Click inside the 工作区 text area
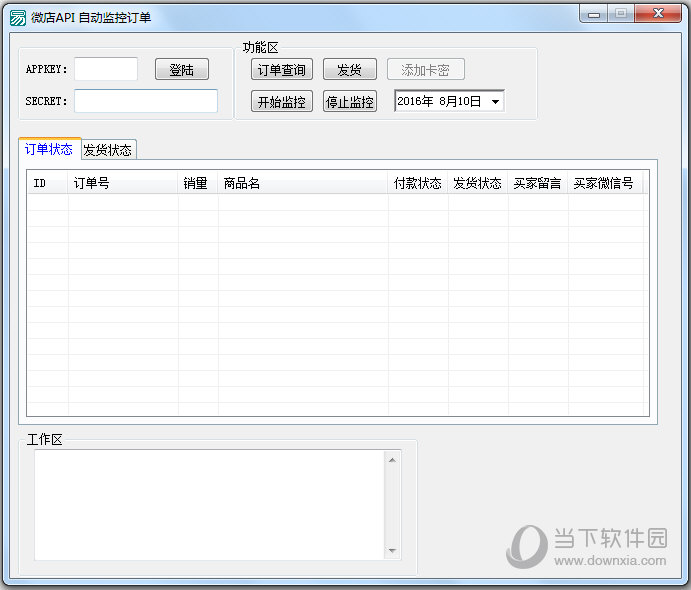The image size is (691, 590). point(209,505)
